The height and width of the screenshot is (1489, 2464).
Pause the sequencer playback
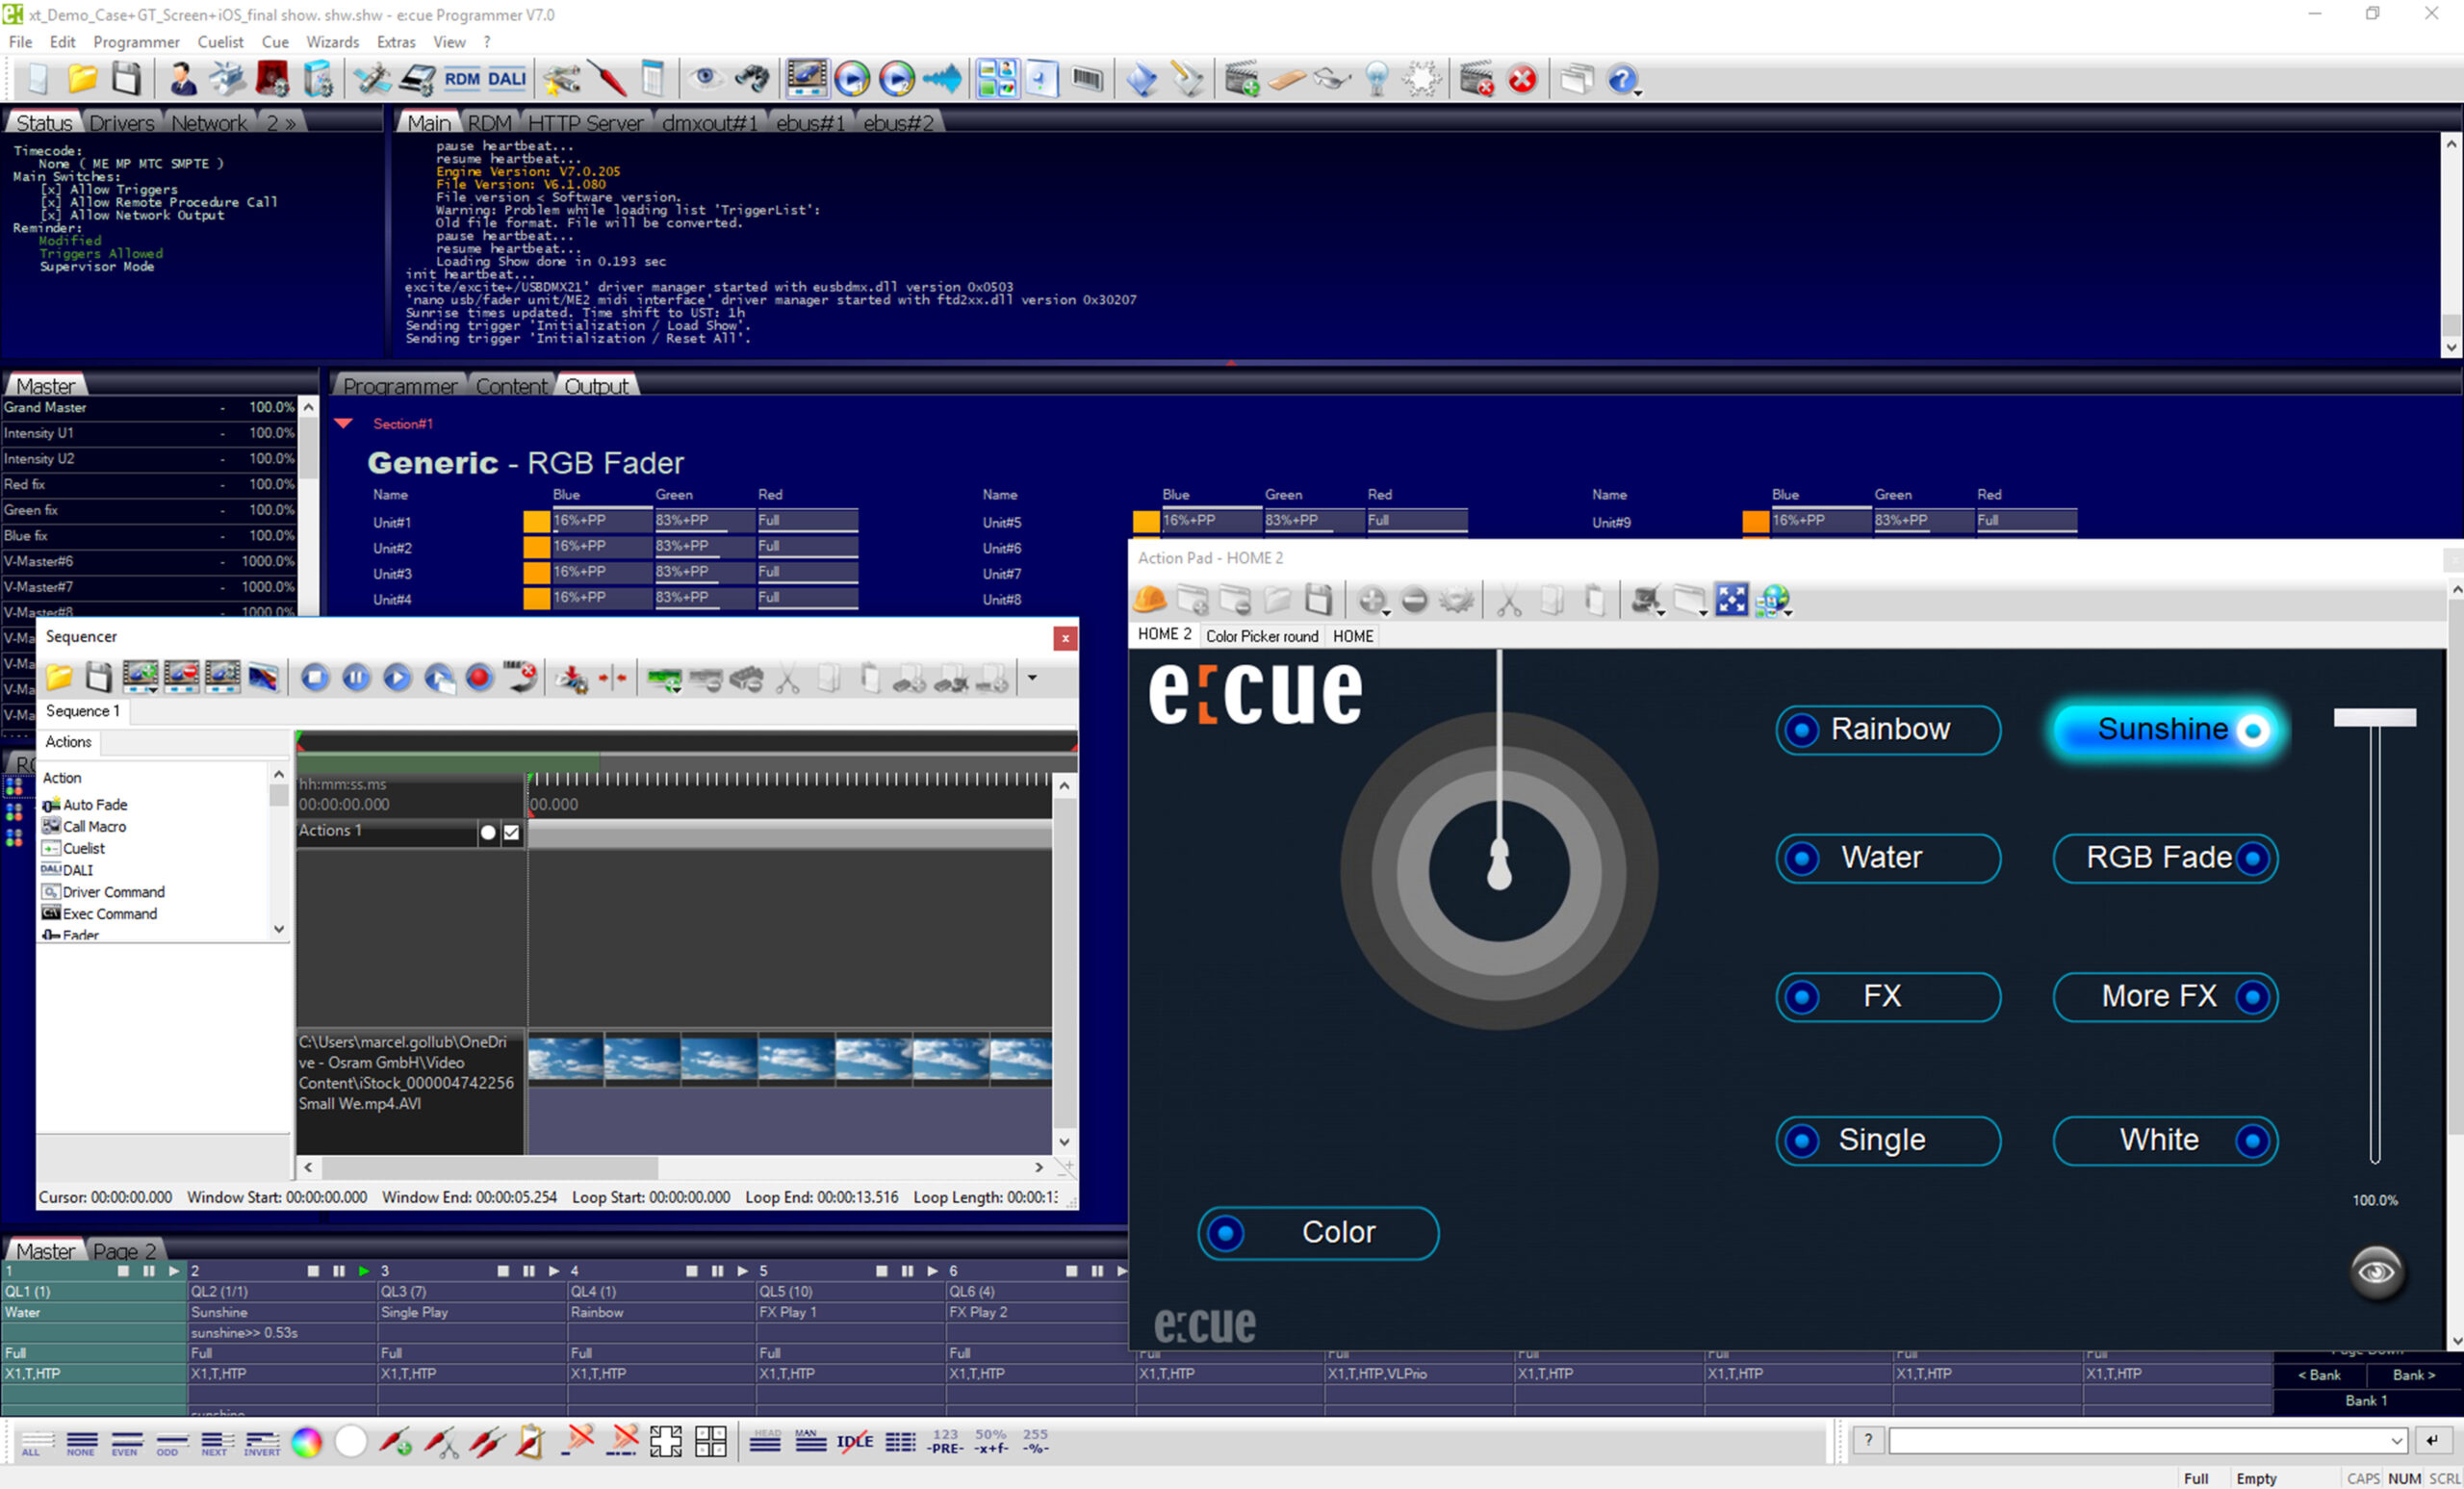click(x=356, y=678)
